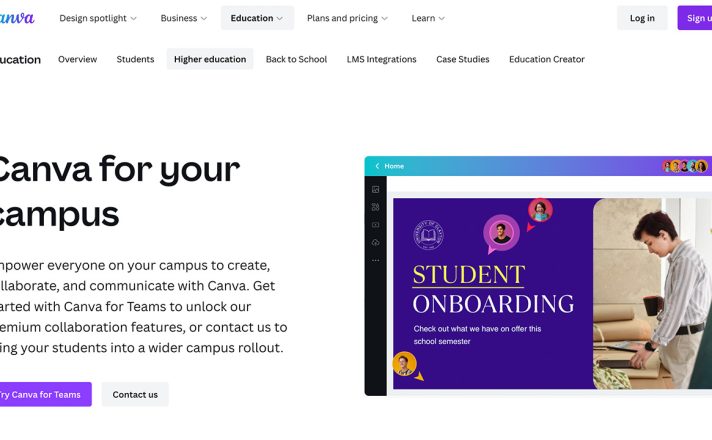Screen dimensions: 712x440
Task: Click the Contact us button
Action: [135, 394]
